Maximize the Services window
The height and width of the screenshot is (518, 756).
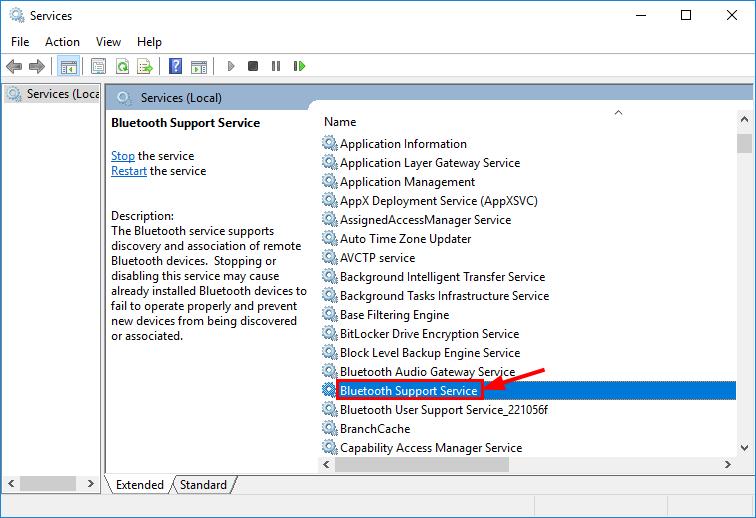[x=686, y=15]
